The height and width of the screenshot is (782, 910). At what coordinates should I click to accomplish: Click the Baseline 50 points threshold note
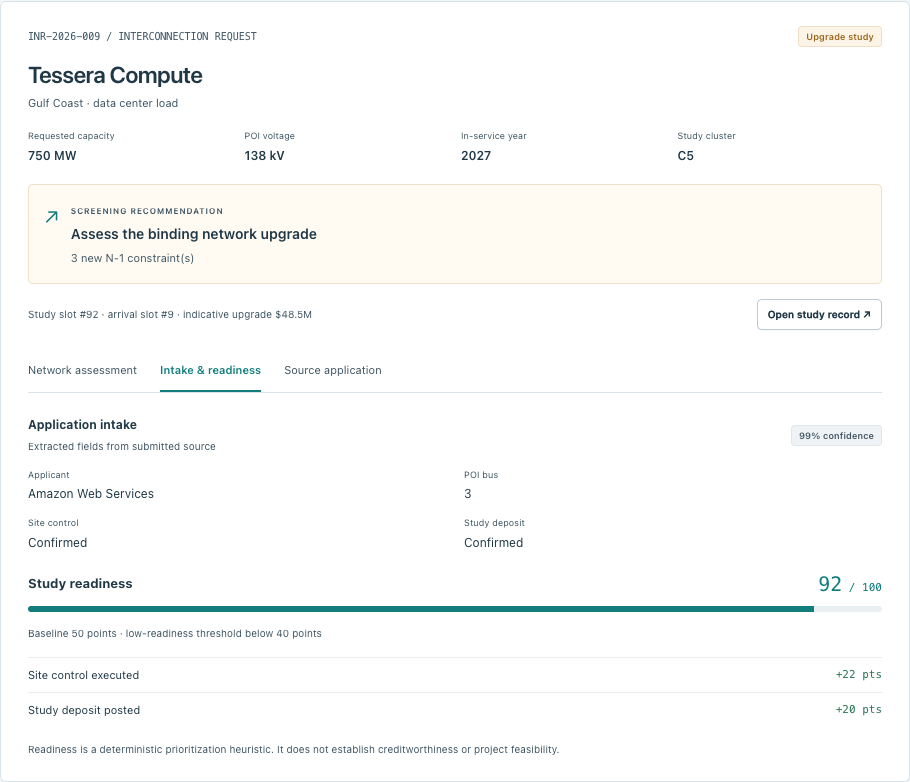click(175, 633)
